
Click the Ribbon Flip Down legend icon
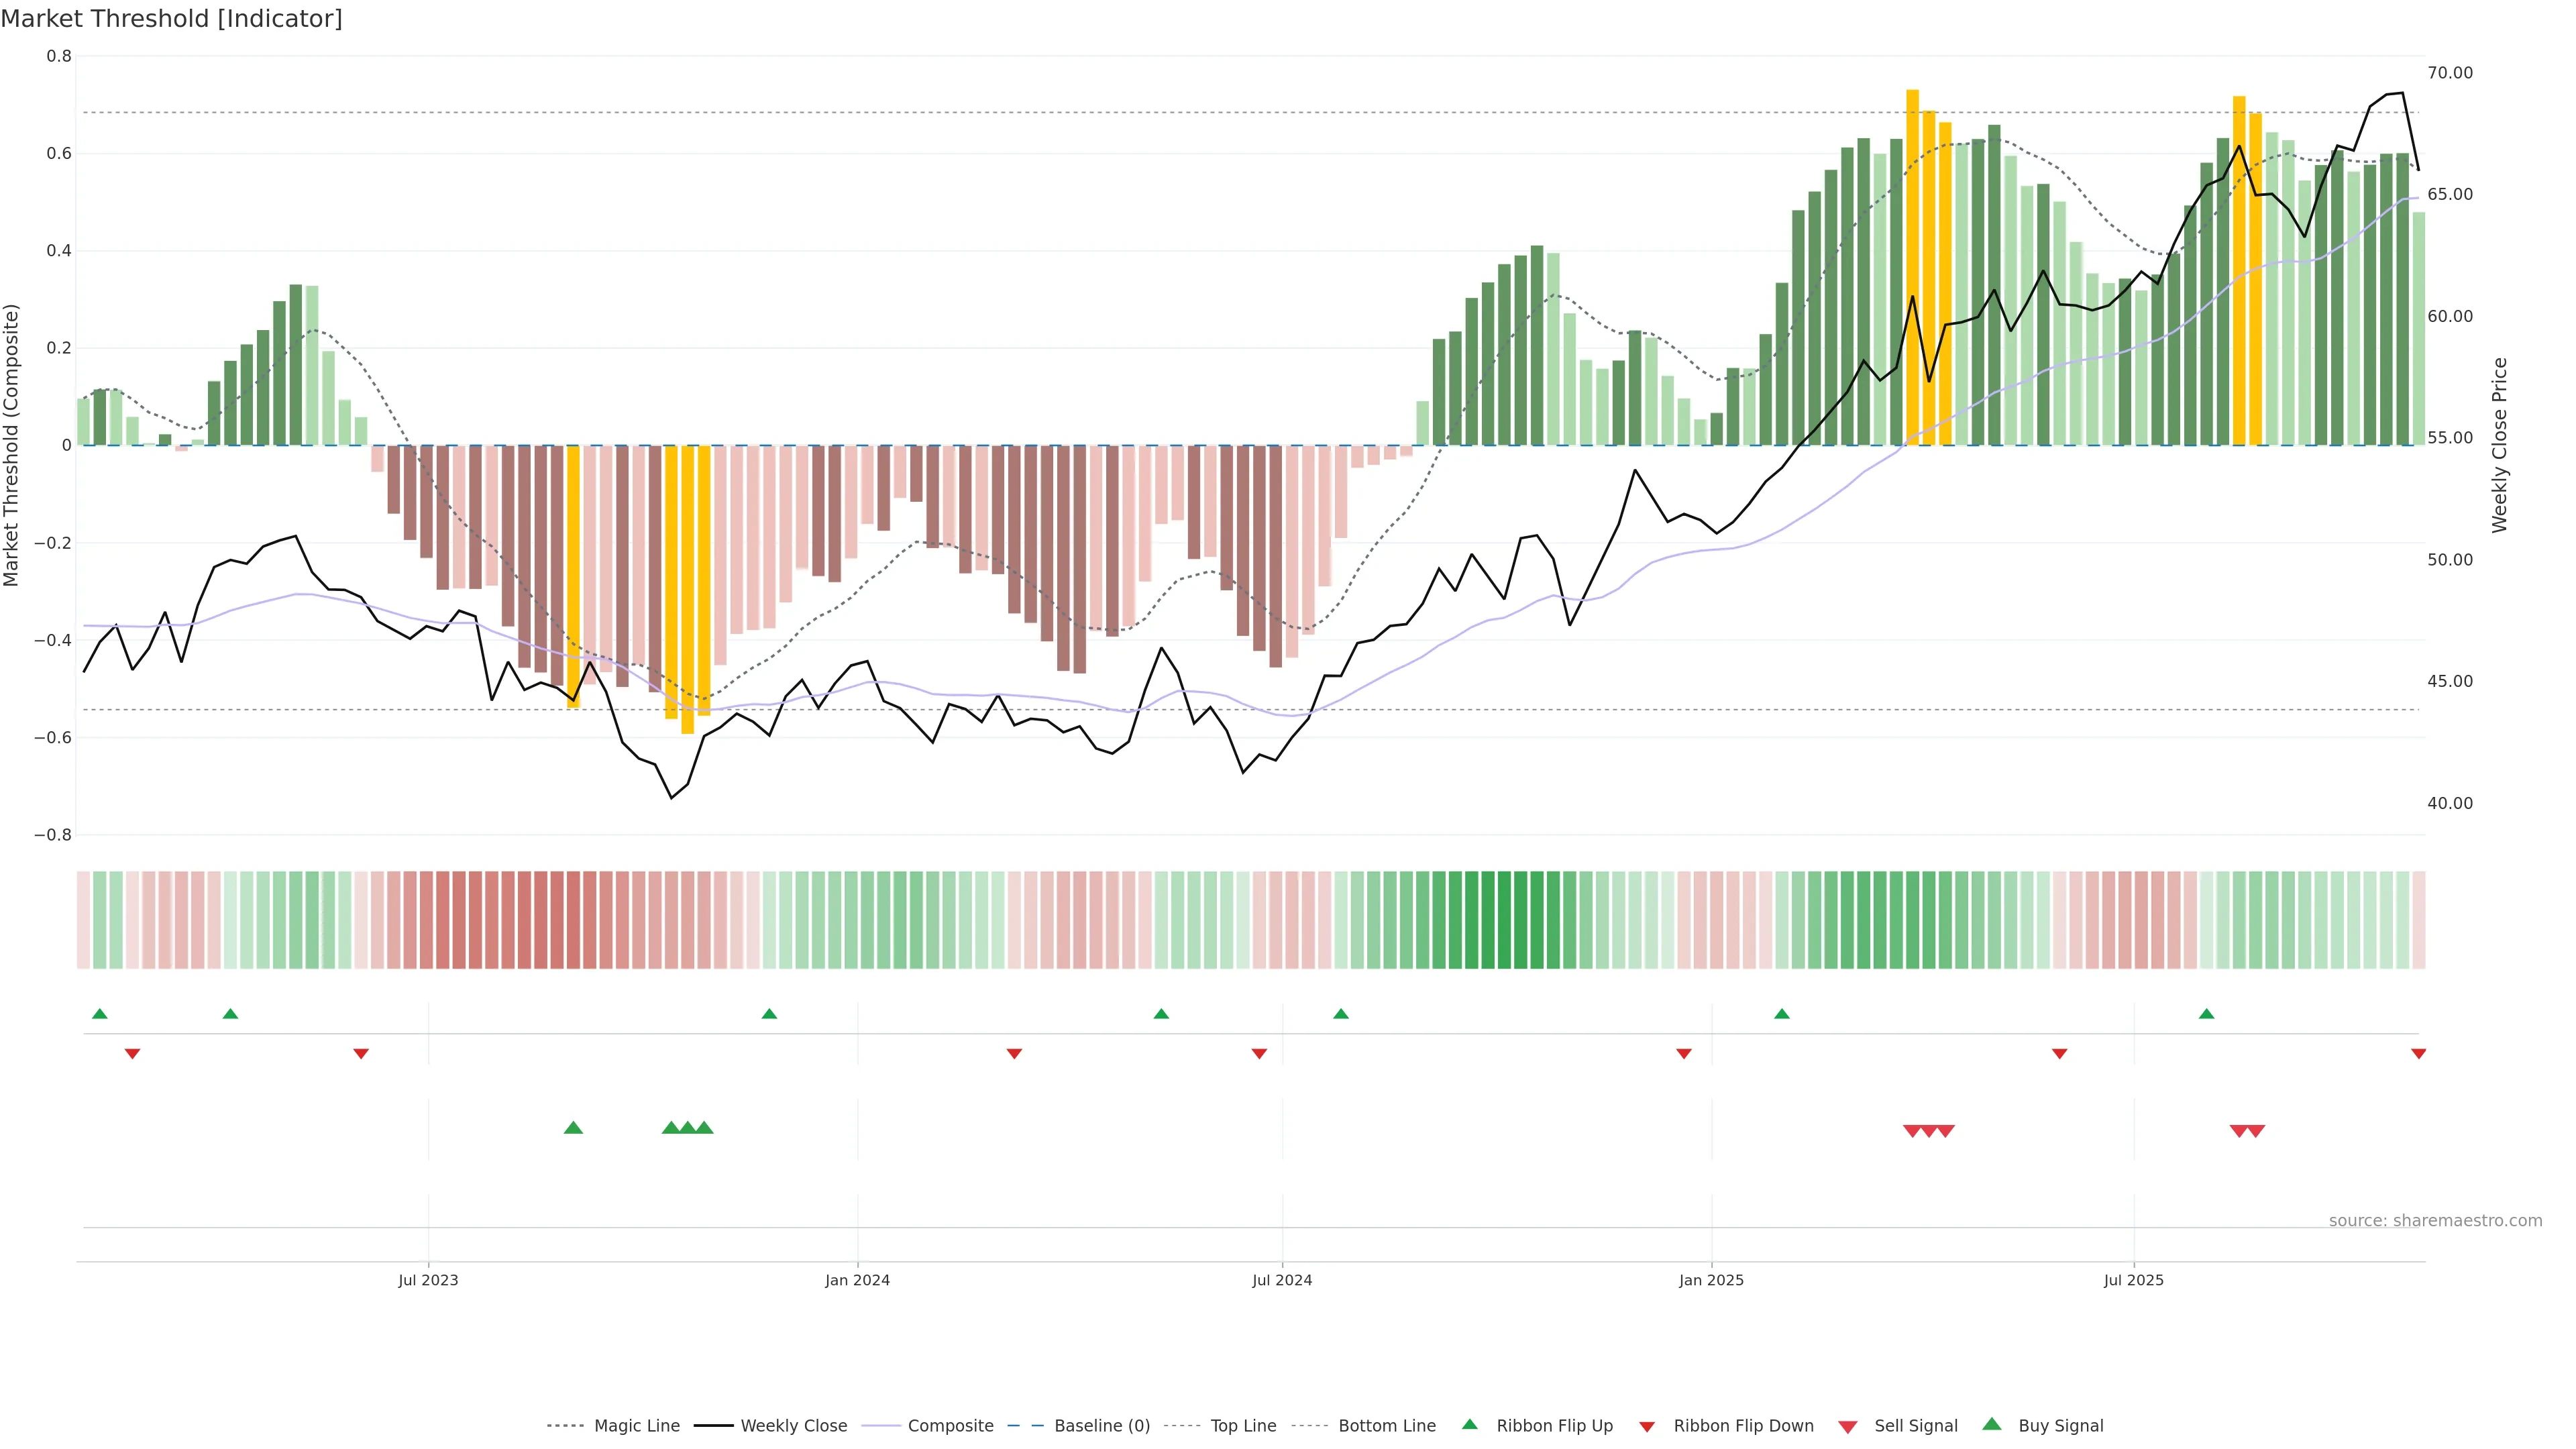1647,1427
